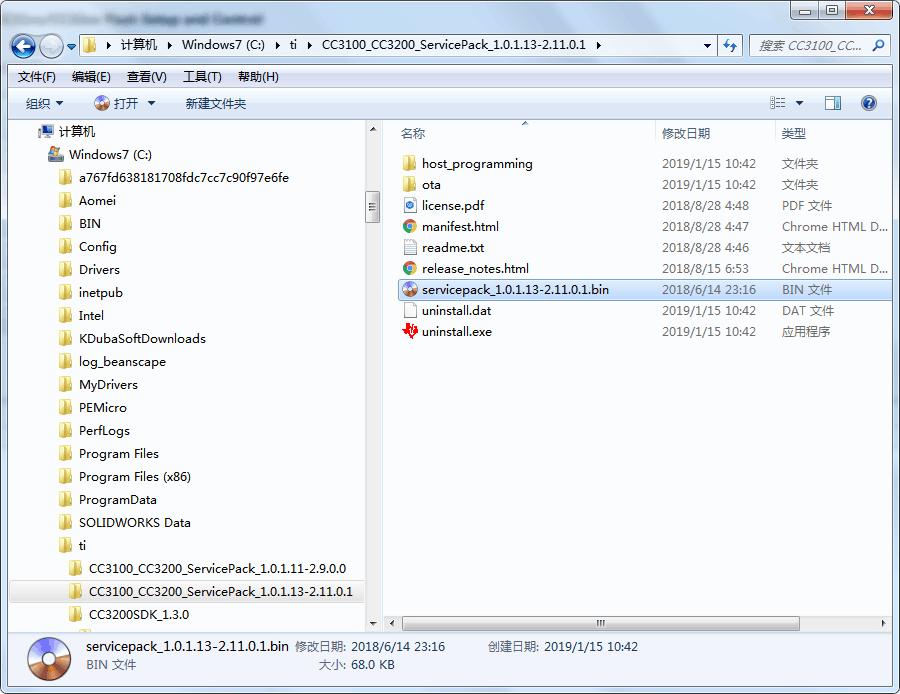
Task: Toggle the preview pane icon
Action: [x=833, y=103]
